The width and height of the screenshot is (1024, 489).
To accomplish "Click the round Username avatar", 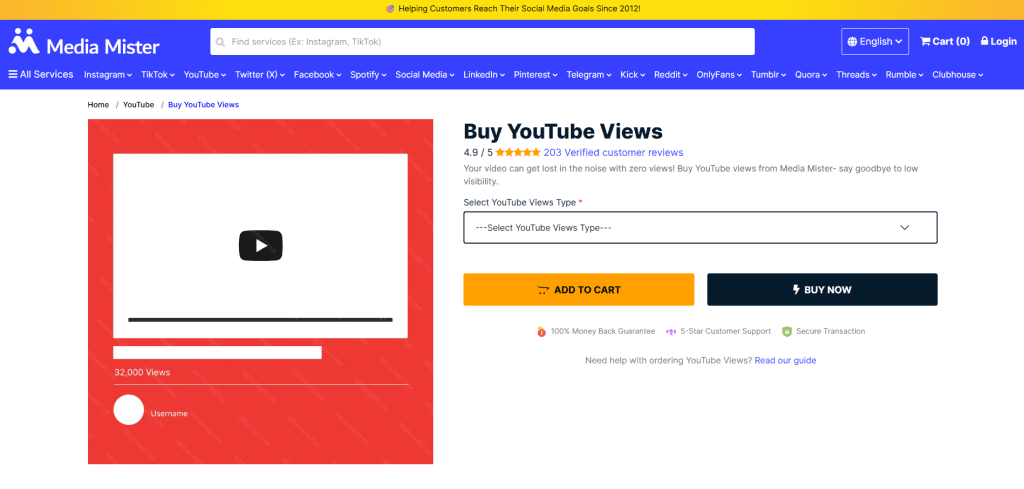I will (x=129, y=410).
